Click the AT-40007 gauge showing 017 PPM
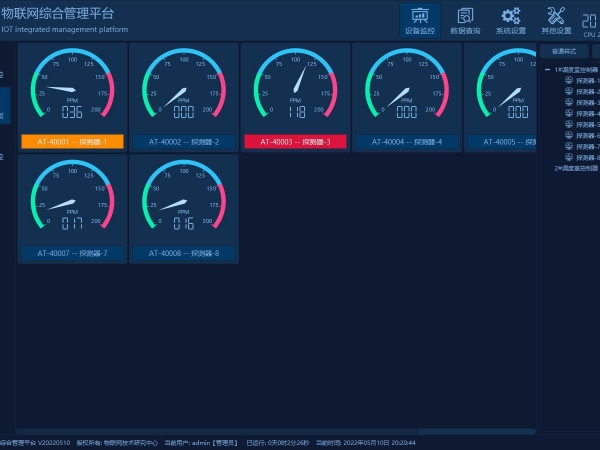Screen dimensions: 600x450 click(72, 199)
